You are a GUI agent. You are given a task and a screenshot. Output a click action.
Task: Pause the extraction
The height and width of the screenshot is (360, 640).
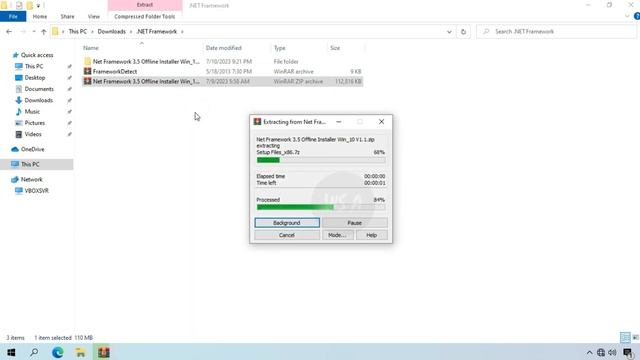pyautogui.click(x=354, y=223)
